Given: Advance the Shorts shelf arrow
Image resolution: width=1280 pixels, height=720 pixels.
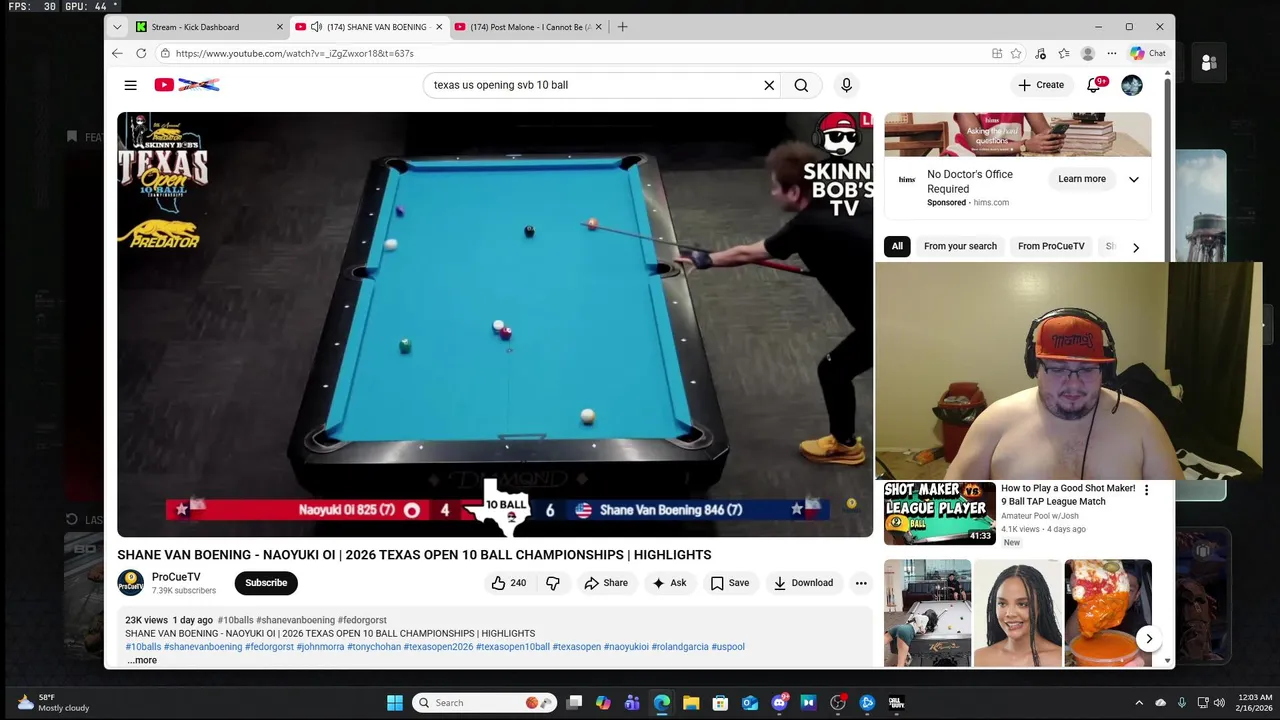Looking at the screenshot, I should click(x=1149, y=638).
